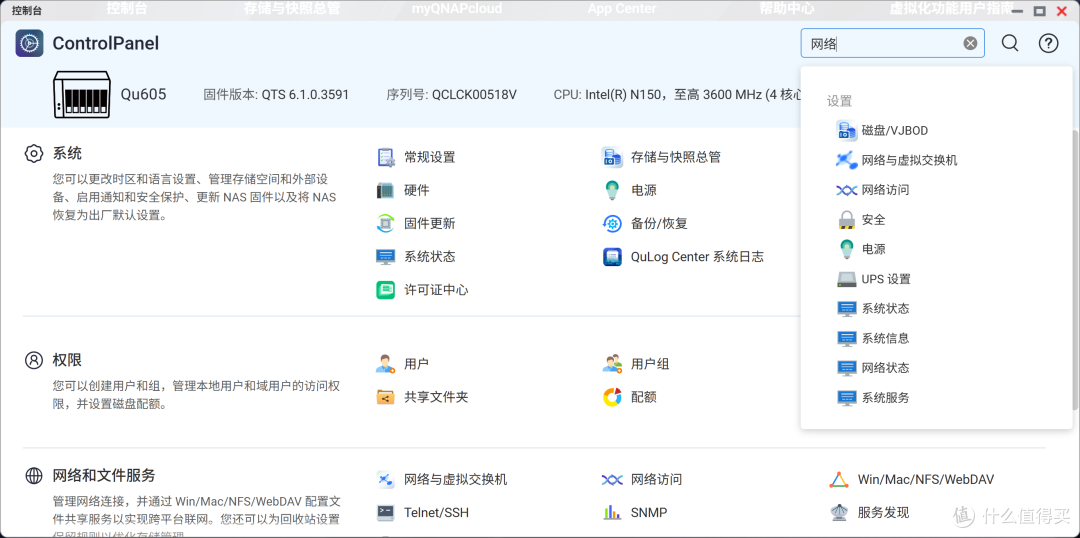This screenshot has width=1080, height=538.
Task: Open the 电源 icon in the 系统 section
Action: (612, 190)
